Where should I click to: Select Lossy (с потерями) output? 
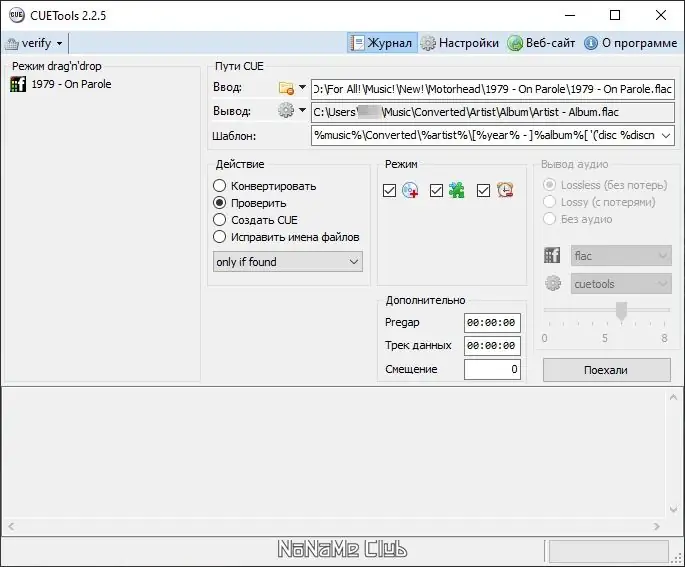click(599, 202)
